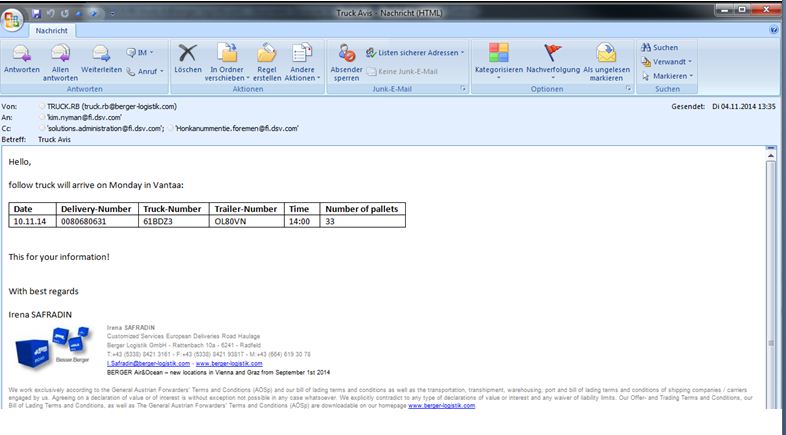786x435 pixels.
Task: Click the Suchen search button
Action: click(x=660, y=47)
